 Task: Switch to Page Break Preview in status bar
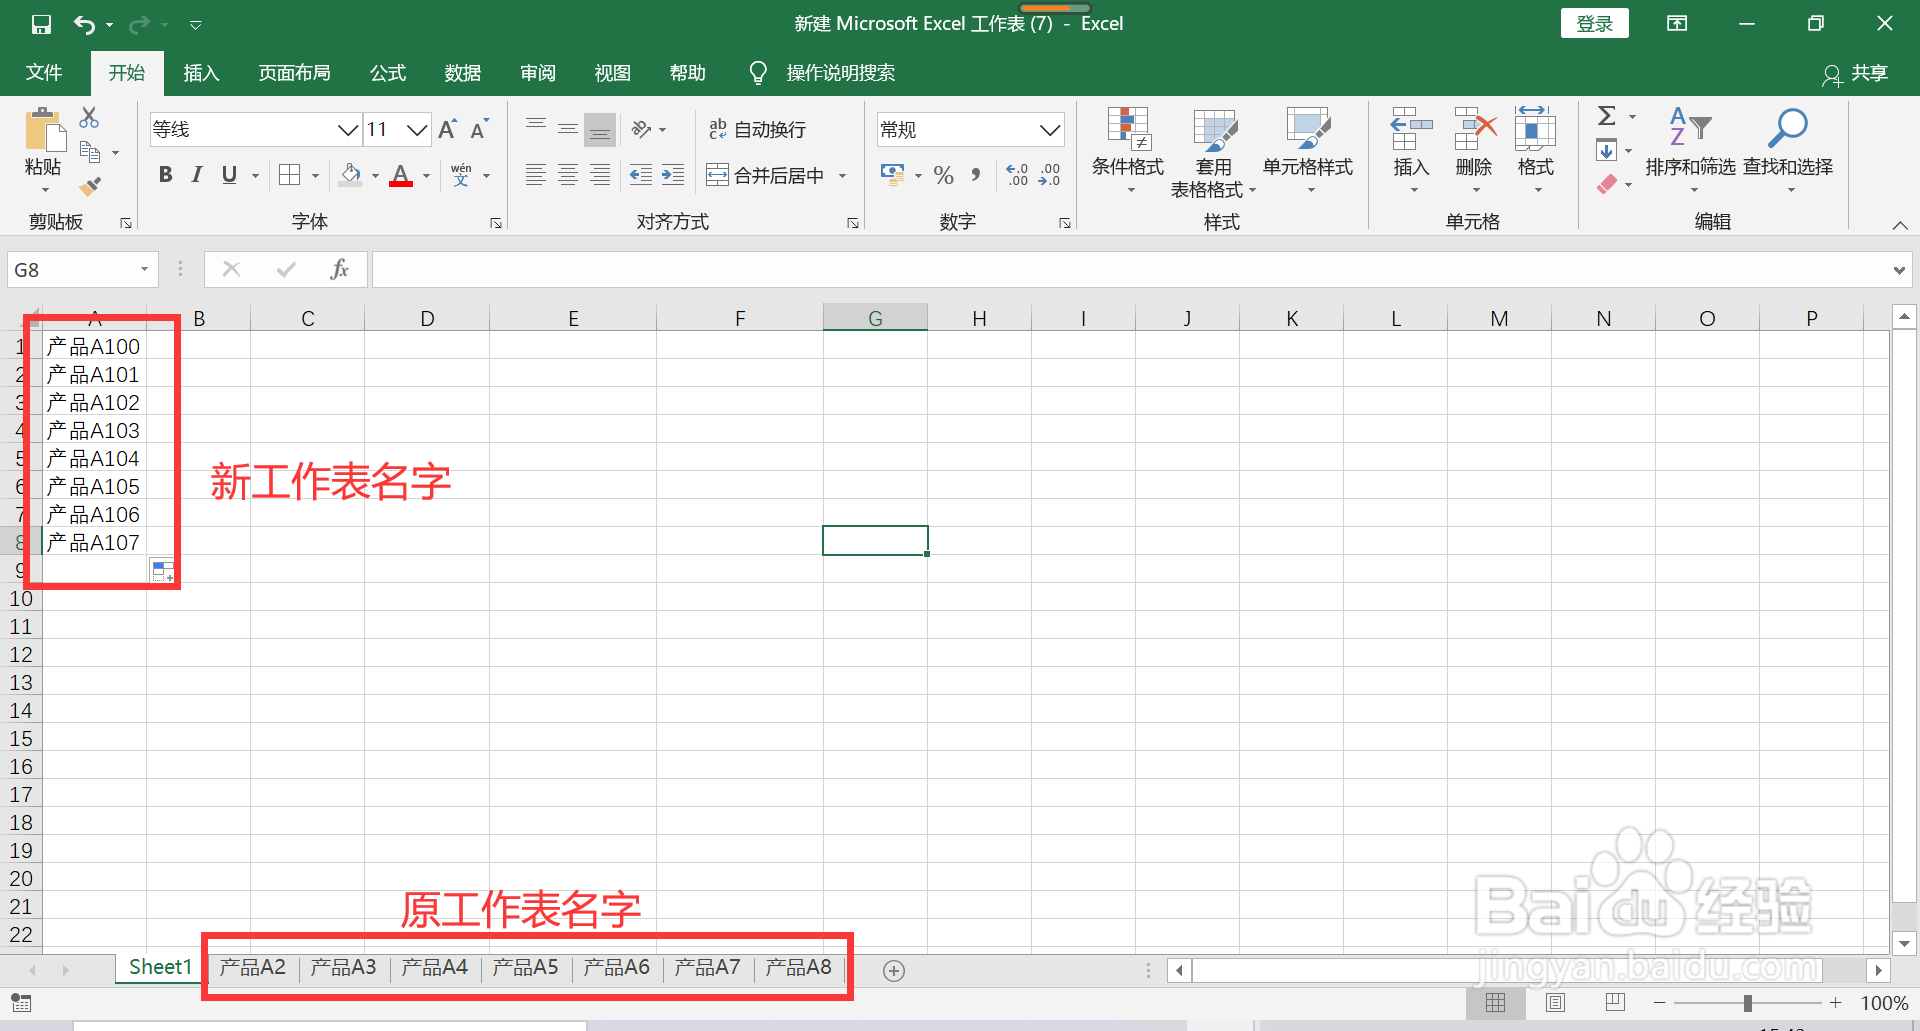pyautogui.click(x=1615, y=1002)
